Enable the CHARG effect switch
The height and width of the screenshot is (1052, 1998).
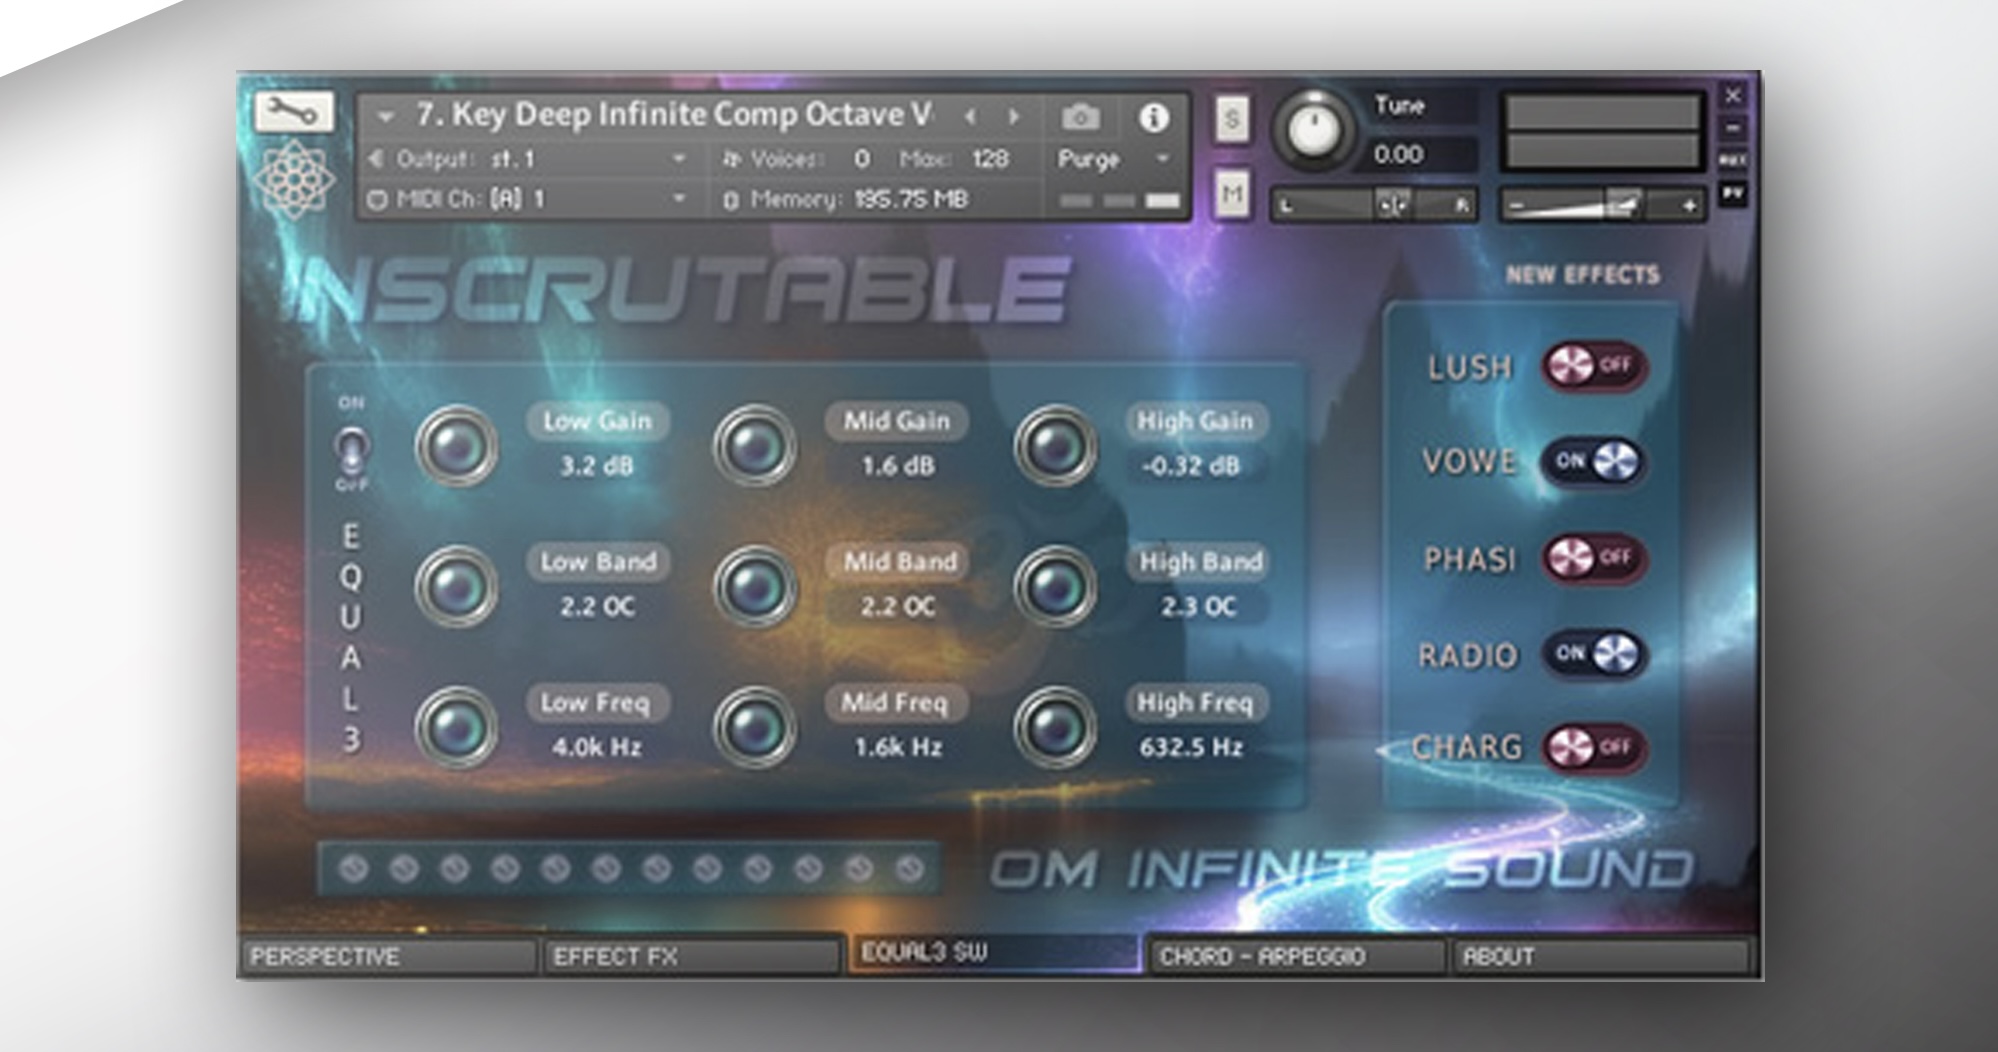1594,747
